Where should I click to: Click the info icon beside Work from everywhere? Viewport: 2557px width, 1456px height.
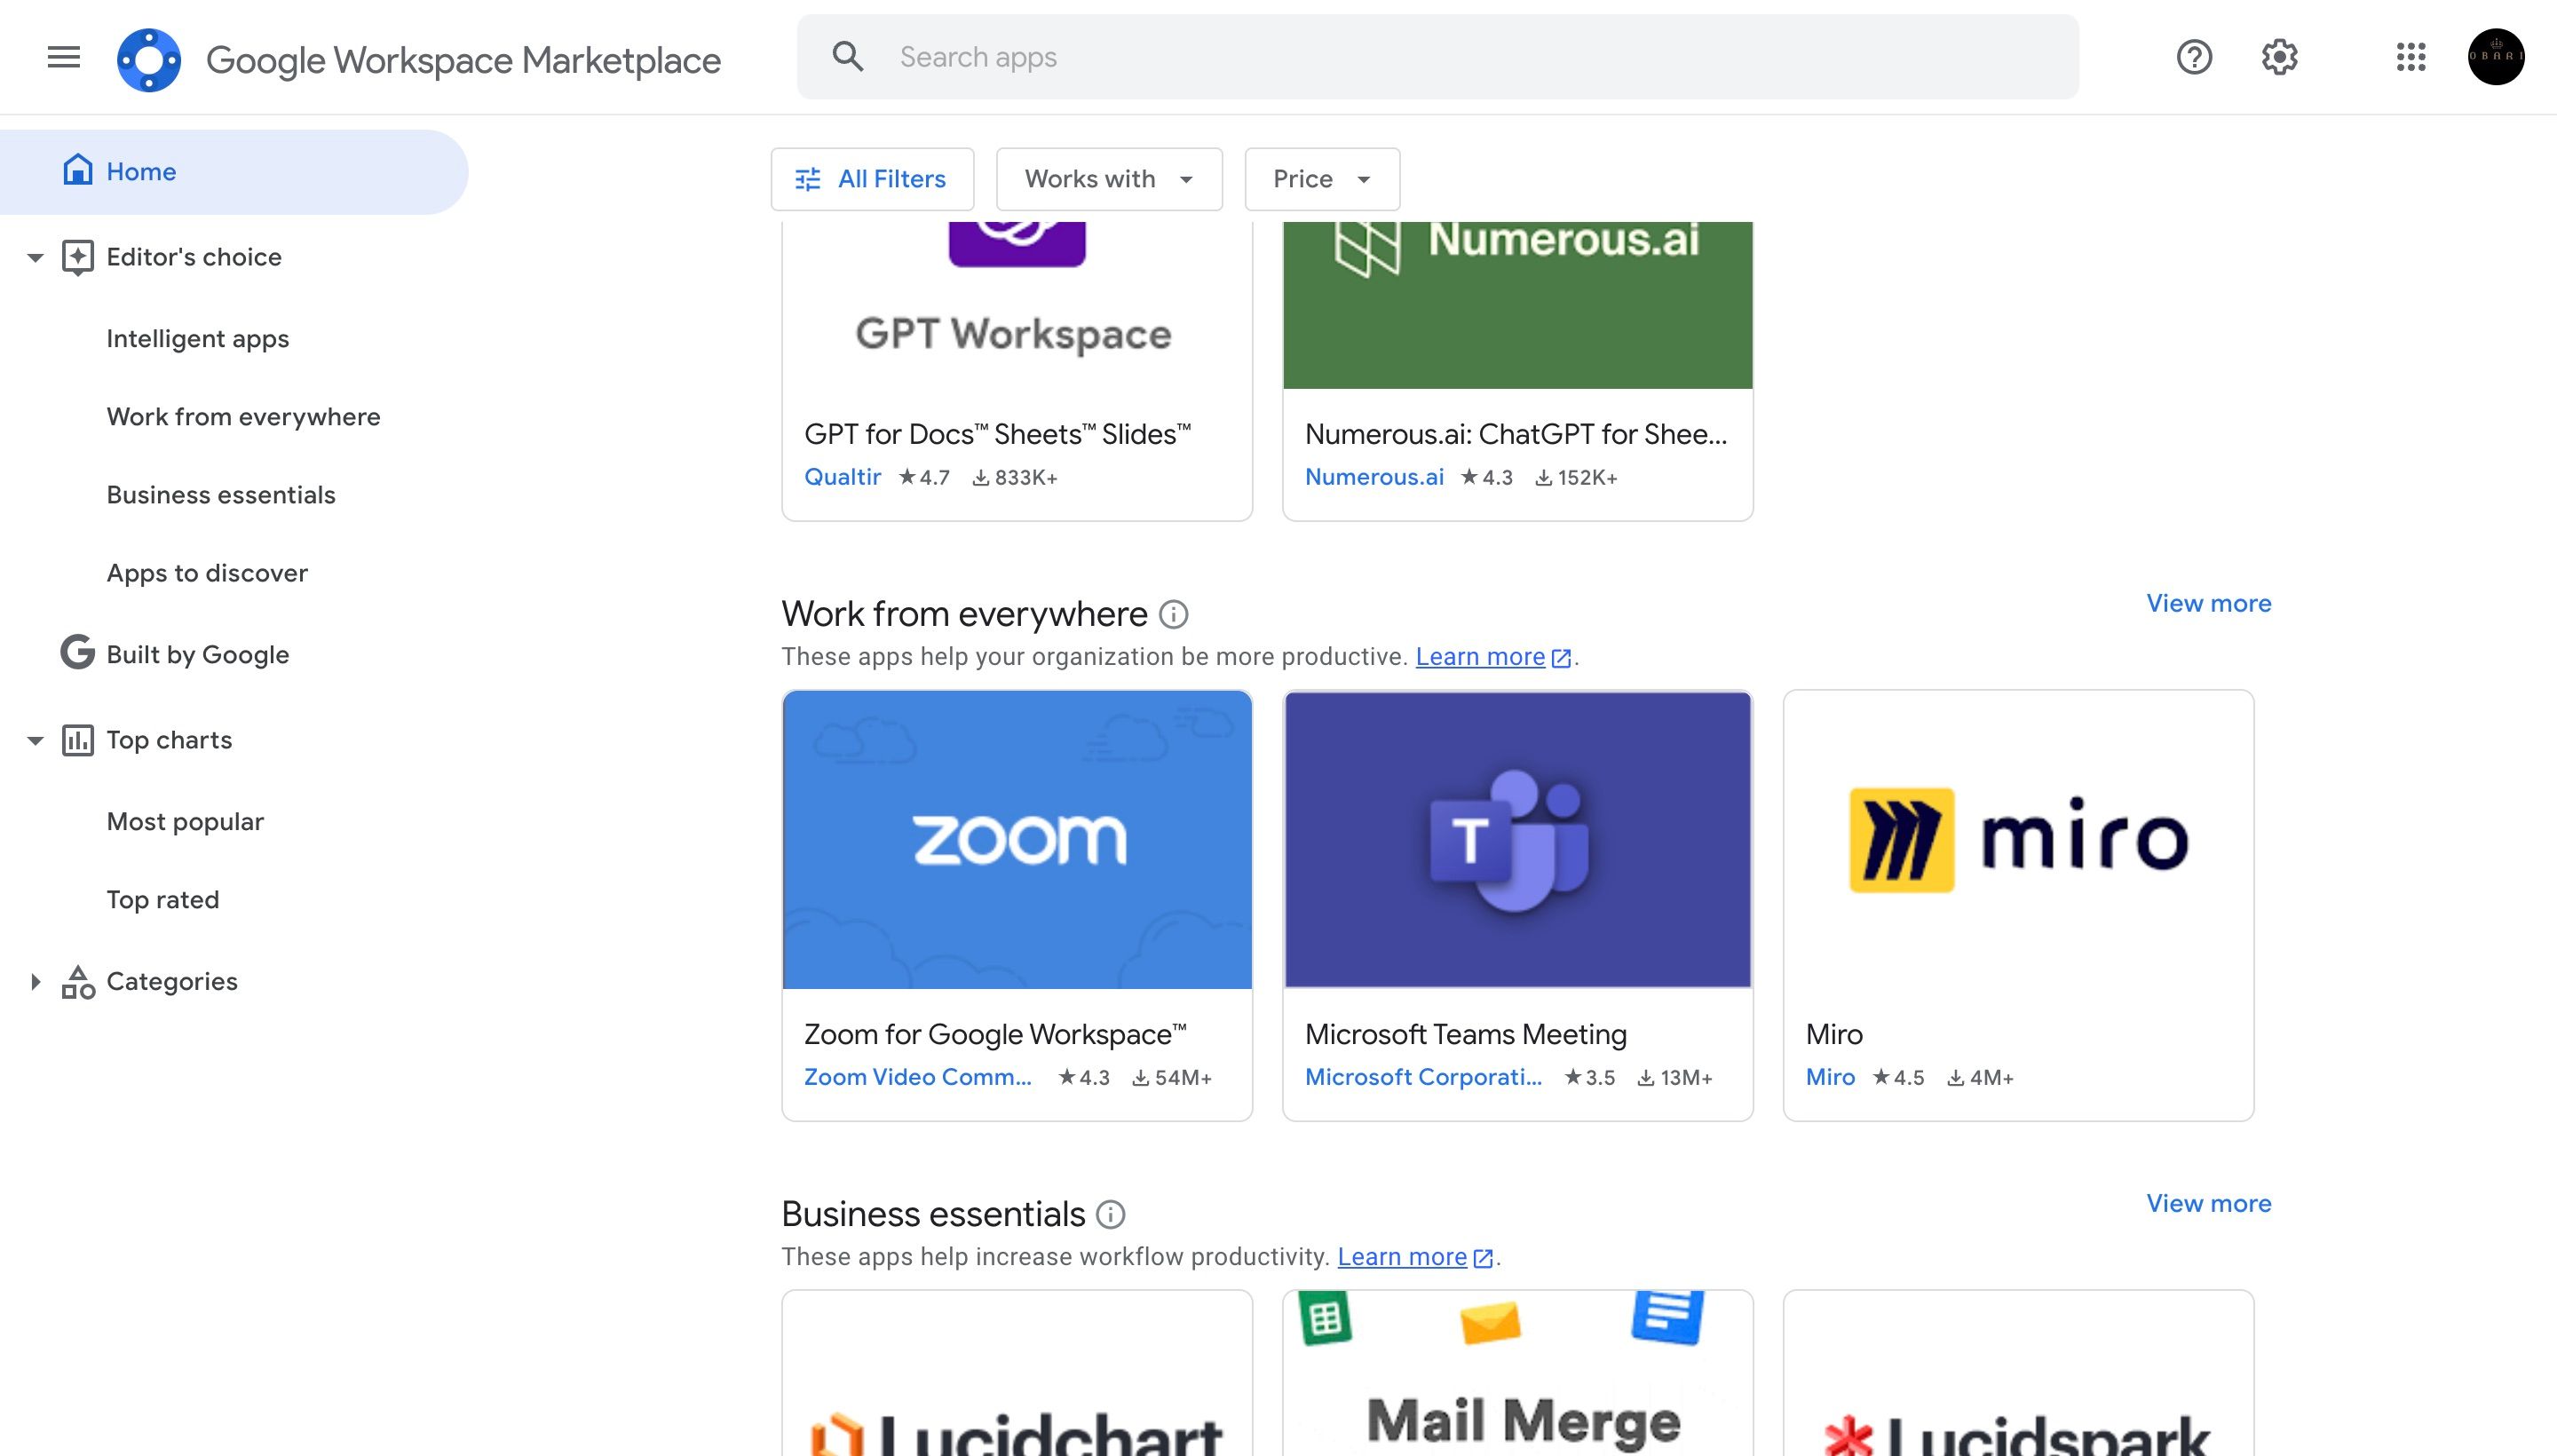point(1173,614)
